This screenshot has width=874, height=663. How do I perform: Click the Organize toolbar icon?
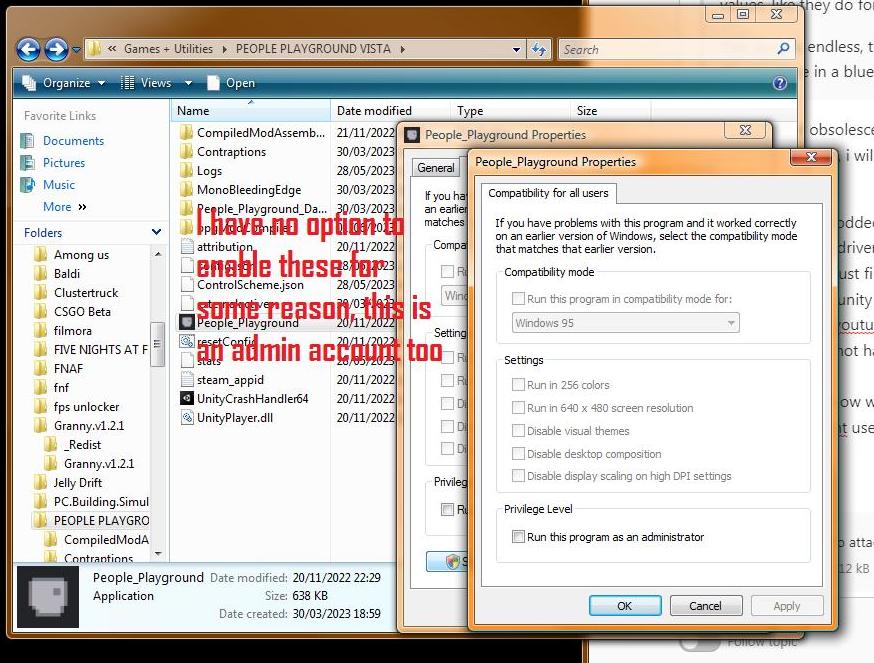point(29,83)
